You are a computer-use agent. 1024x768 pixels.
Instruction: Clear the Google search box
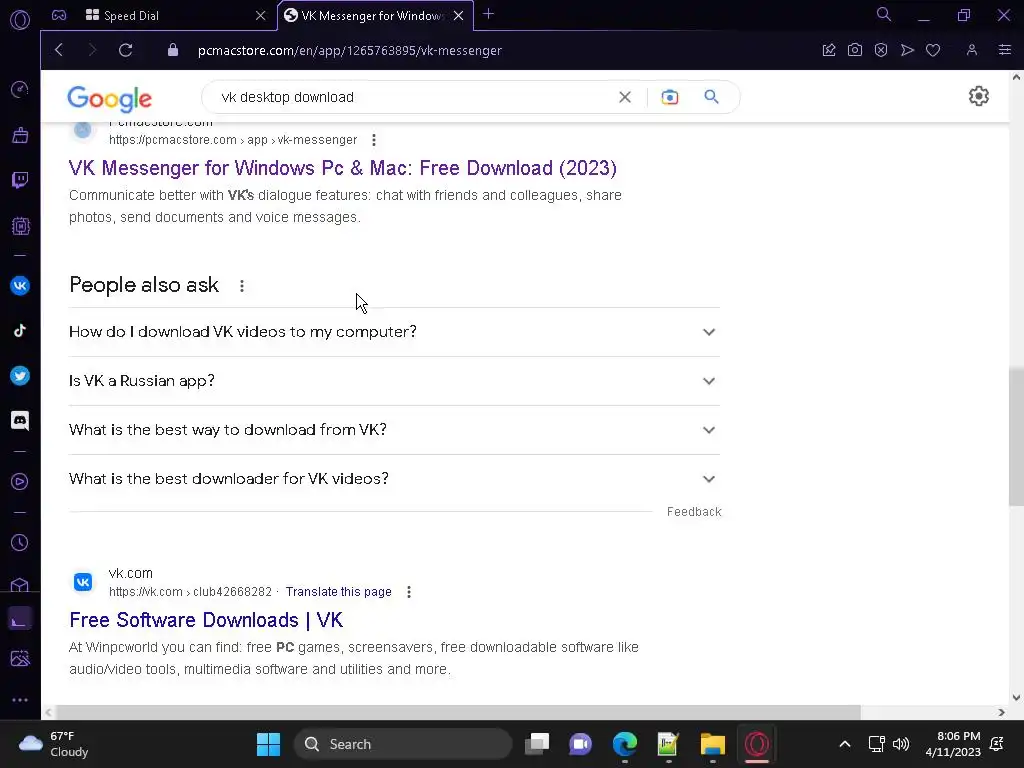625,97
